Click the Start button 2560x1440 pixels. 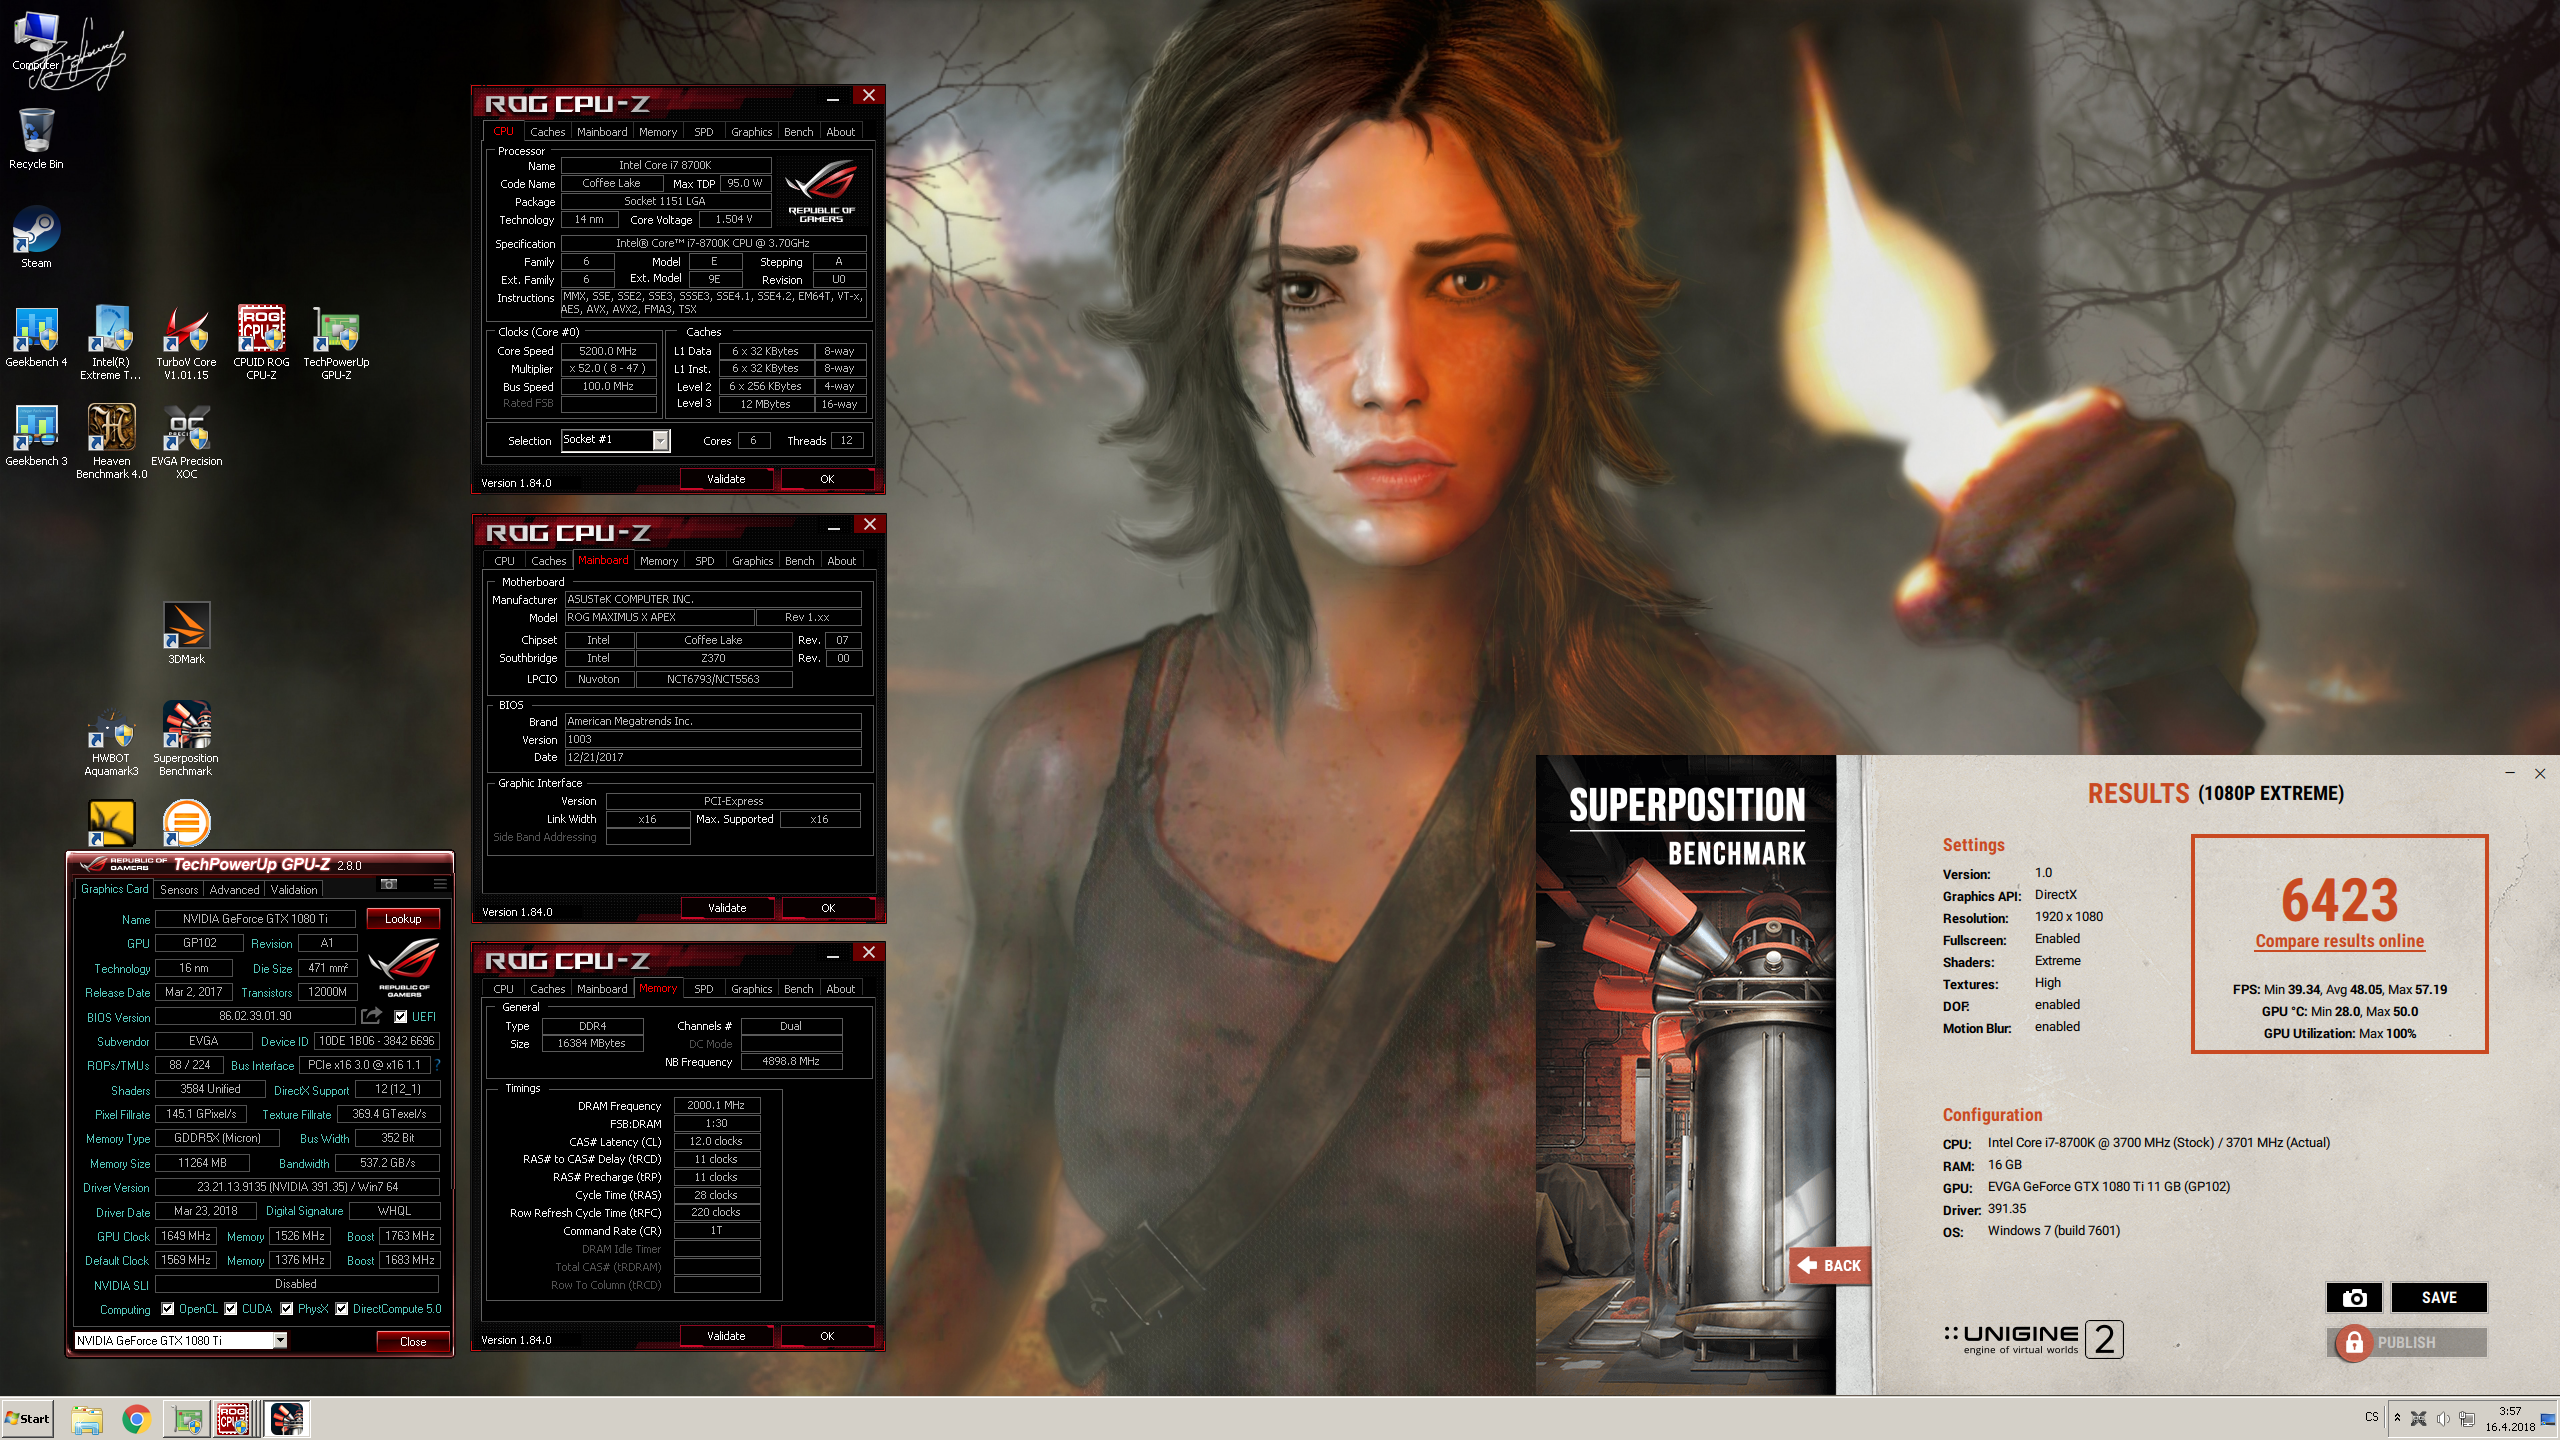tap(27, 1419)
